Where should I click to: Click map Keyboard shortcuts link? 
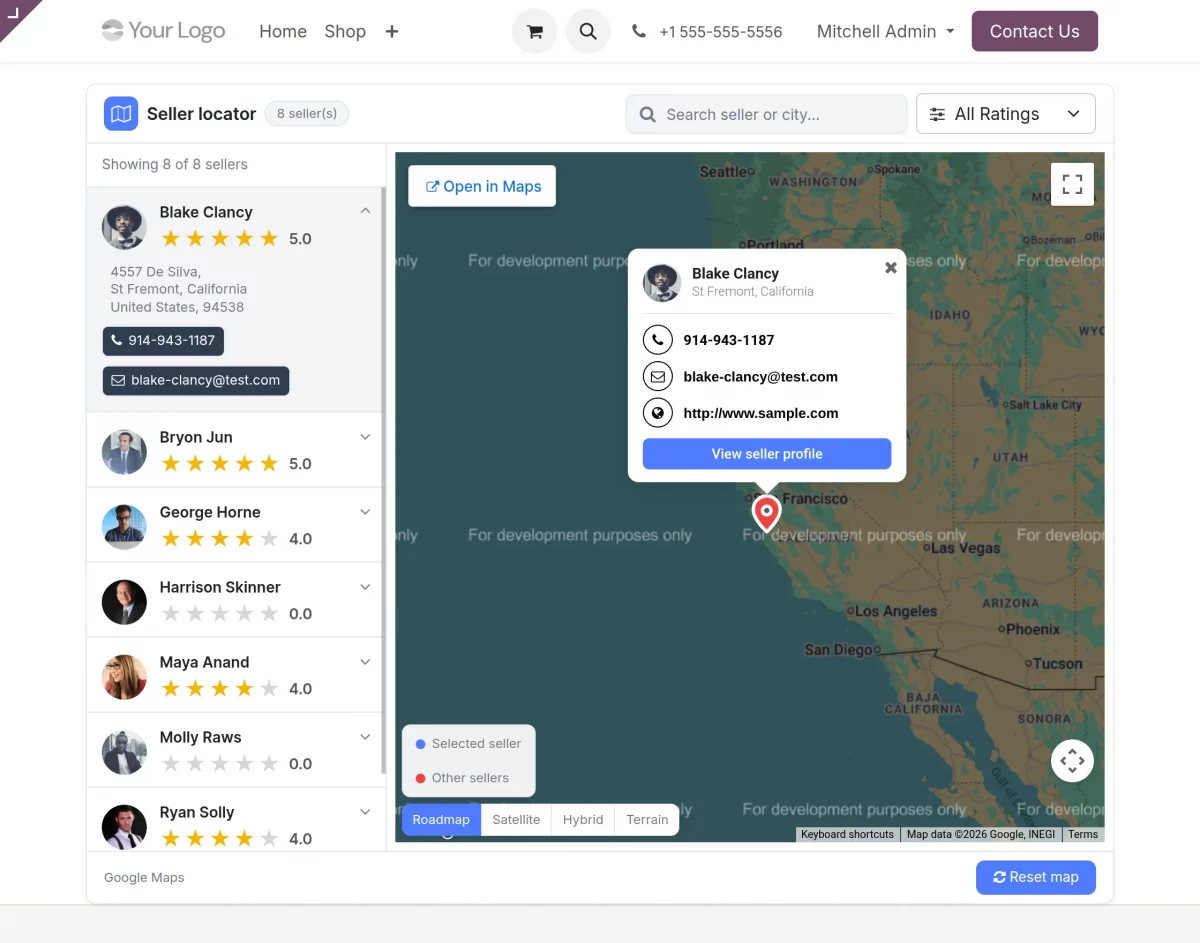tap(848, 834)
